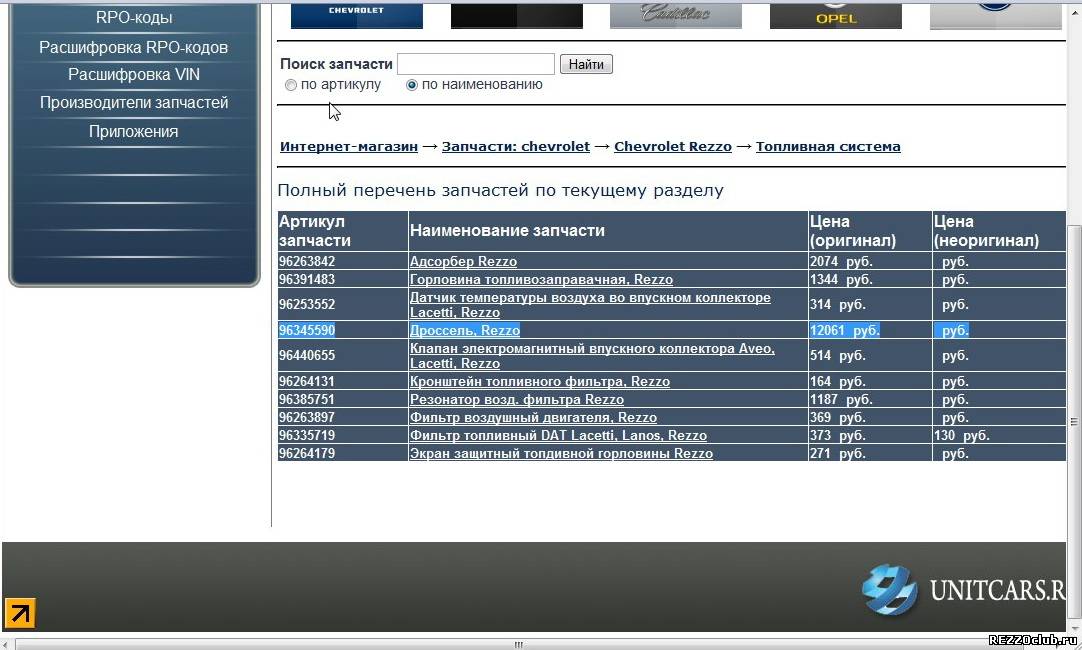Open 'RPO-коды' in the sidebar menu
The width and height of the screenshot is (1082, 650).
click(x=134, y=18)
